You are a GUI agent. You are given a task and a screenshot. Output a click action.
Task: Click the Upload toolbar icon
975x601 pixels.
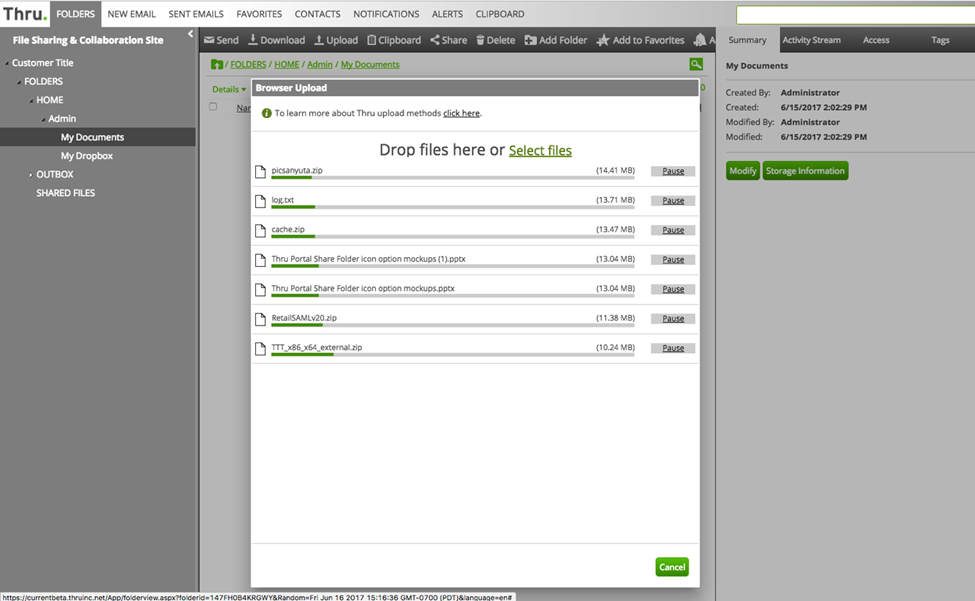[319, 40]
